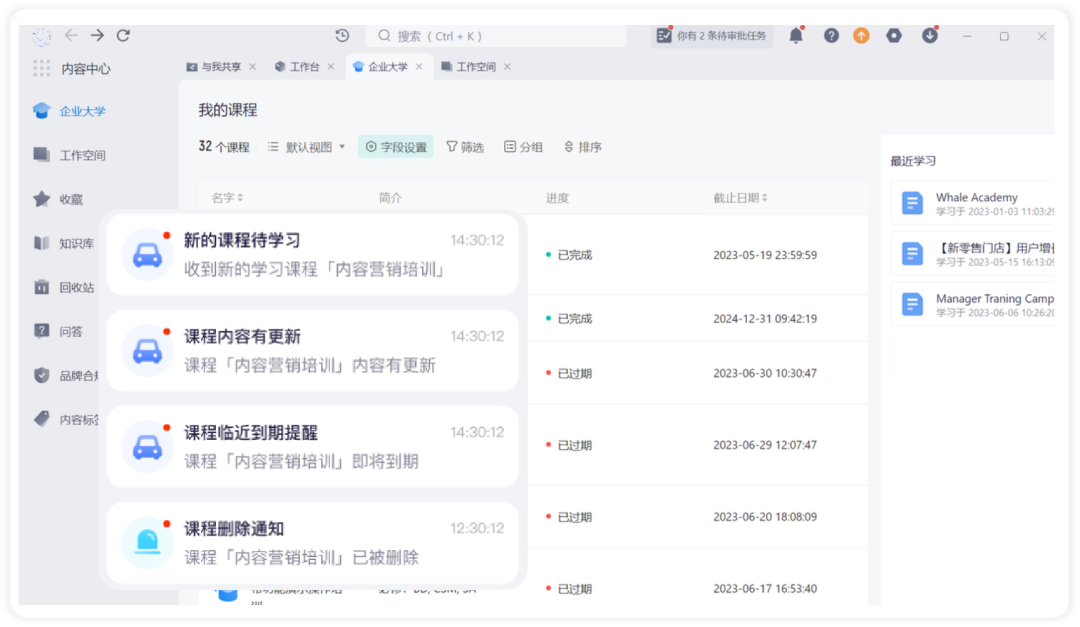Image resolution: width=1080 pixels, height=627 pixels.
Task: Go forward with the right arrow icon
Action: [x=97, y=35]
